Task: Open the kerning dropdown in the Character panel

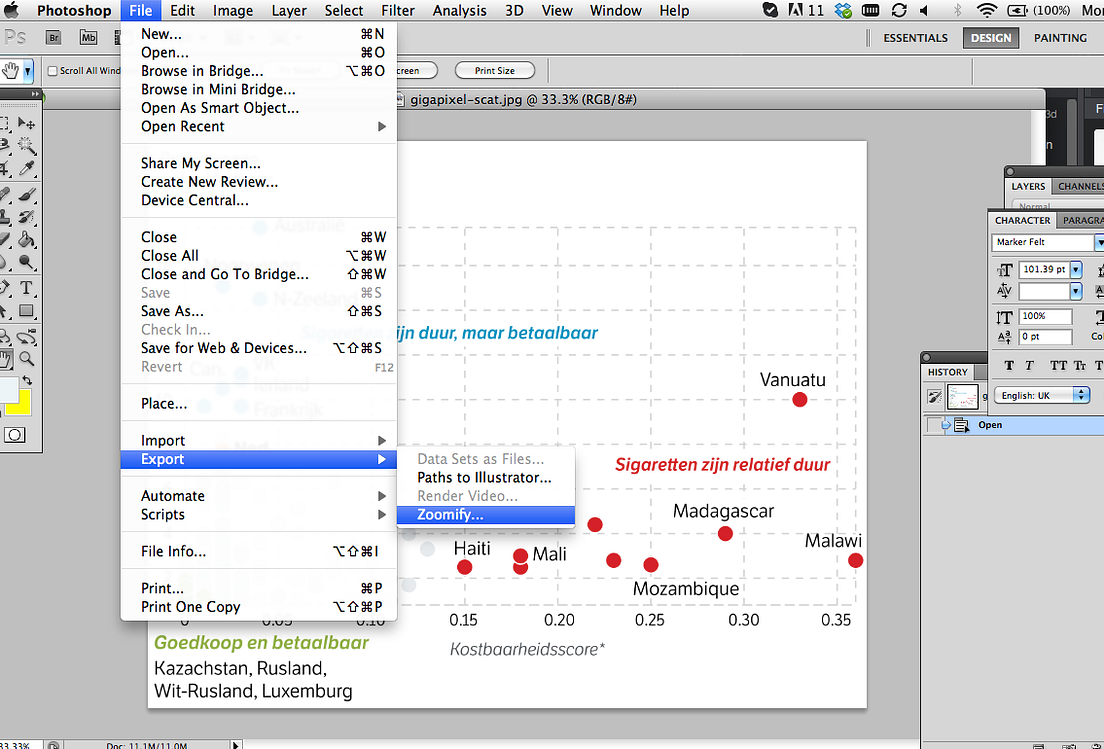Action: 1076,291
